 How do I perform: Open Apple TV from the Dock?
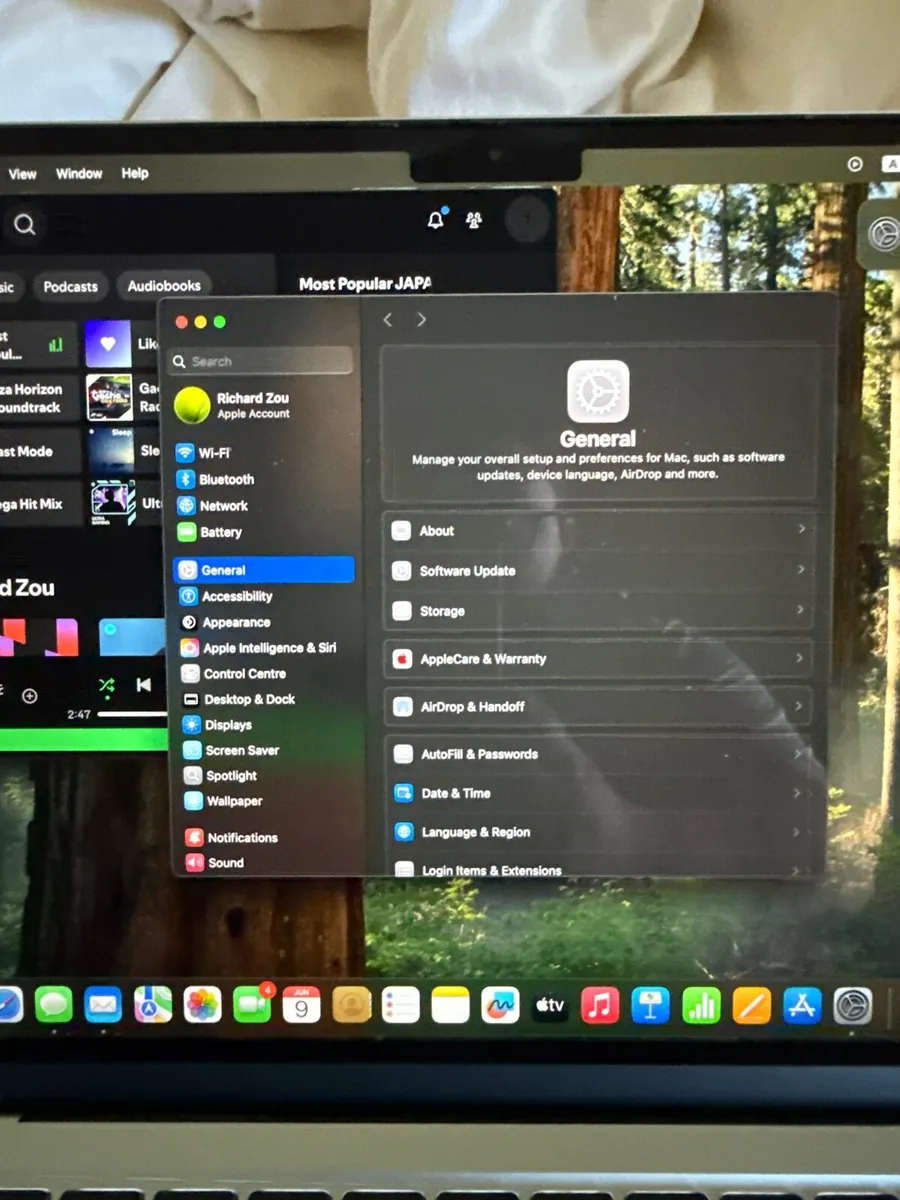pos(550,1005)
